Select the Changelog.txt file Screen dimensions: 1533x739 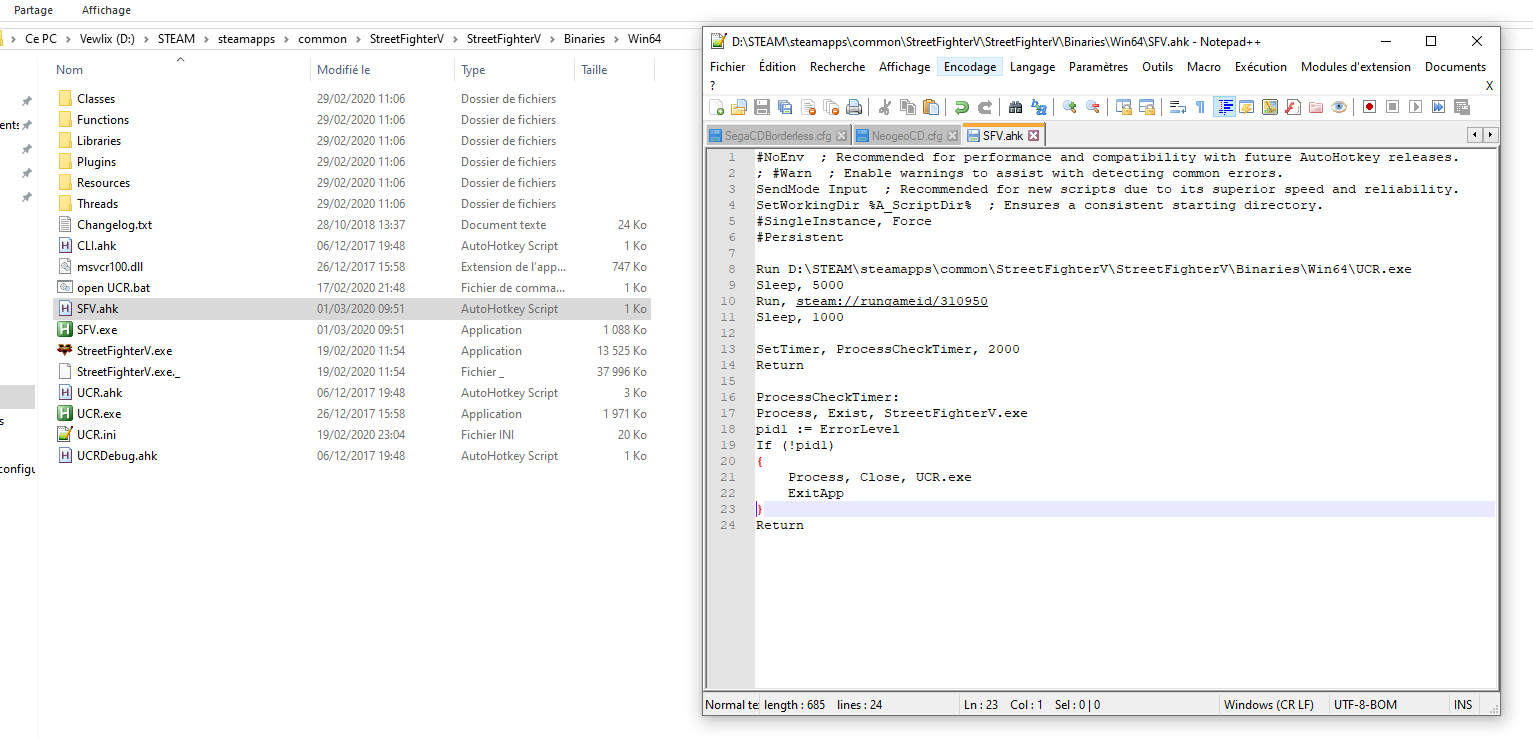point(352,225)
